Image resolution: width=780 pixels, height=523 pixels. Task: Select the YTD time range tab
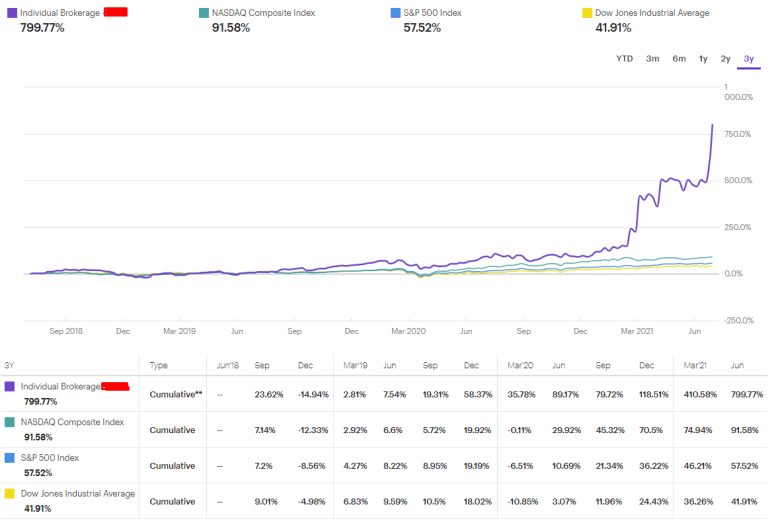(x=624, y=59)
